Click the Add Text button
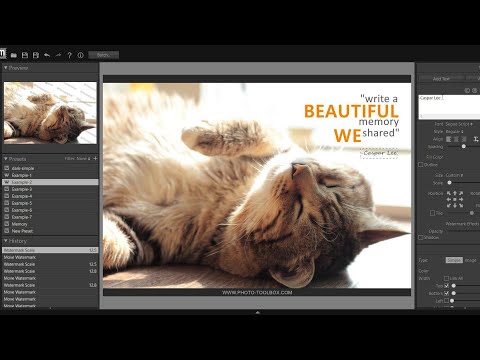480x360 pixels. pyautogui.click(x=441, y=79)
